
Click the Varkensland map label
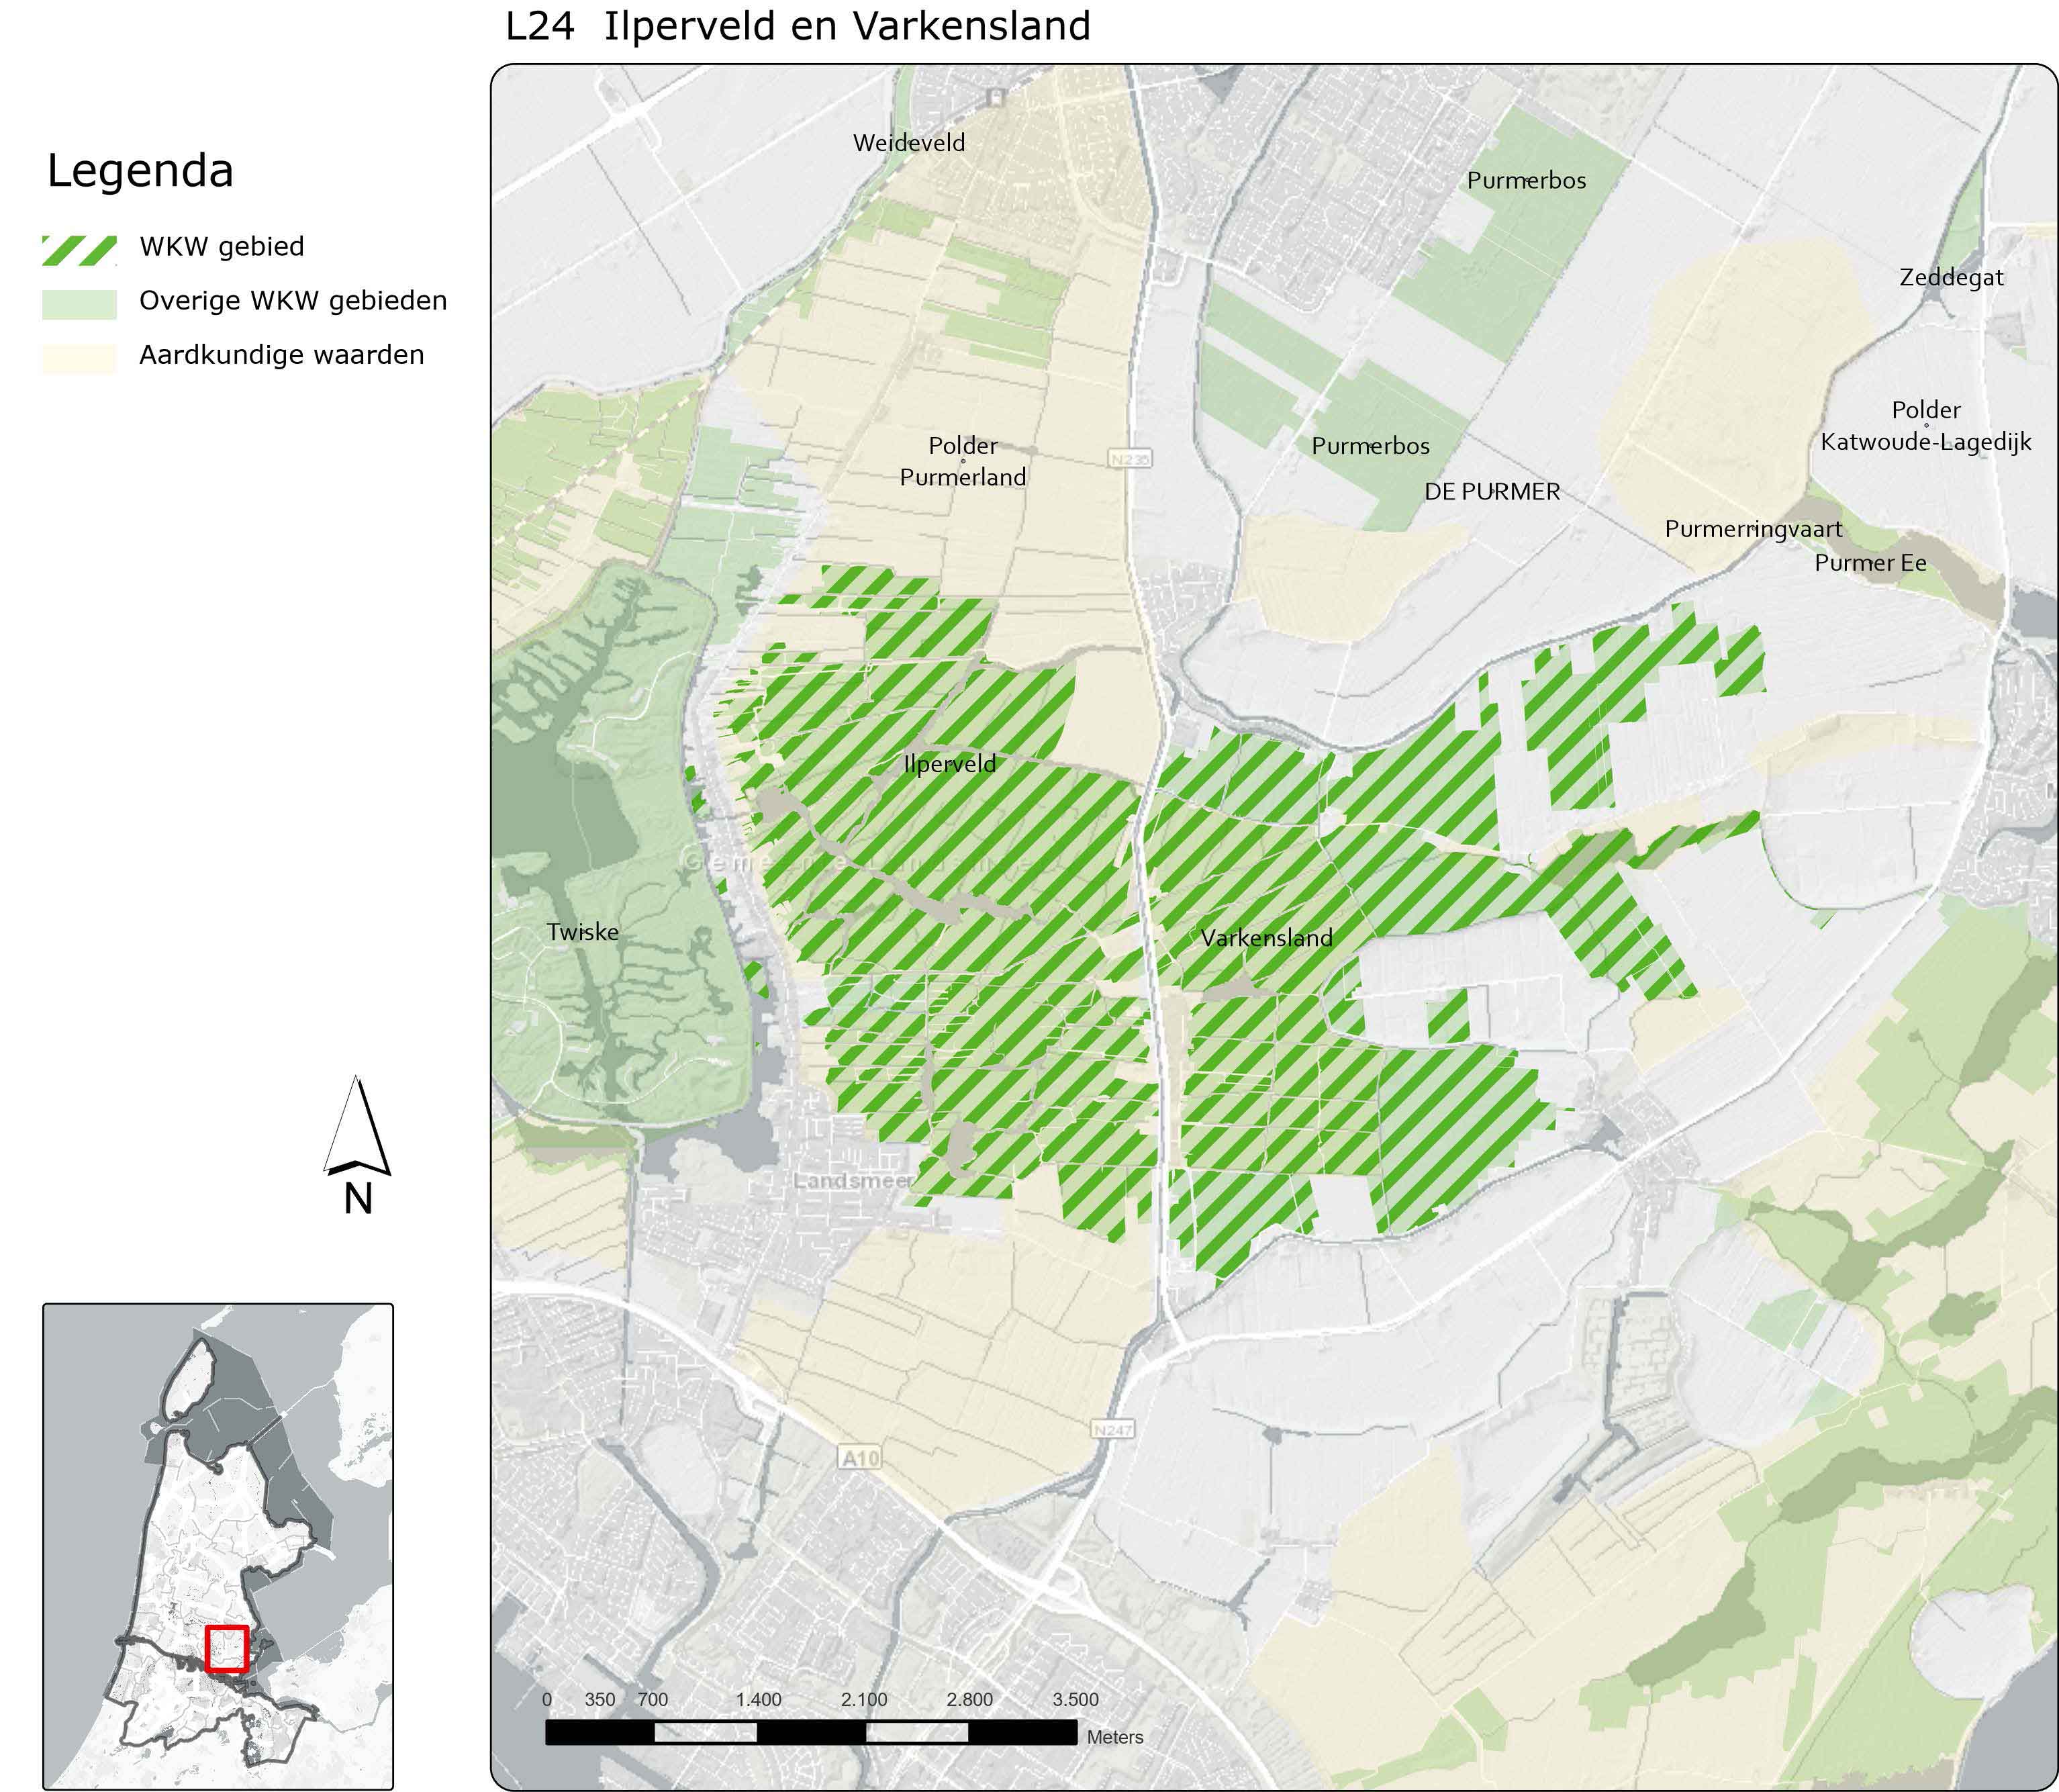[1266, 938]
